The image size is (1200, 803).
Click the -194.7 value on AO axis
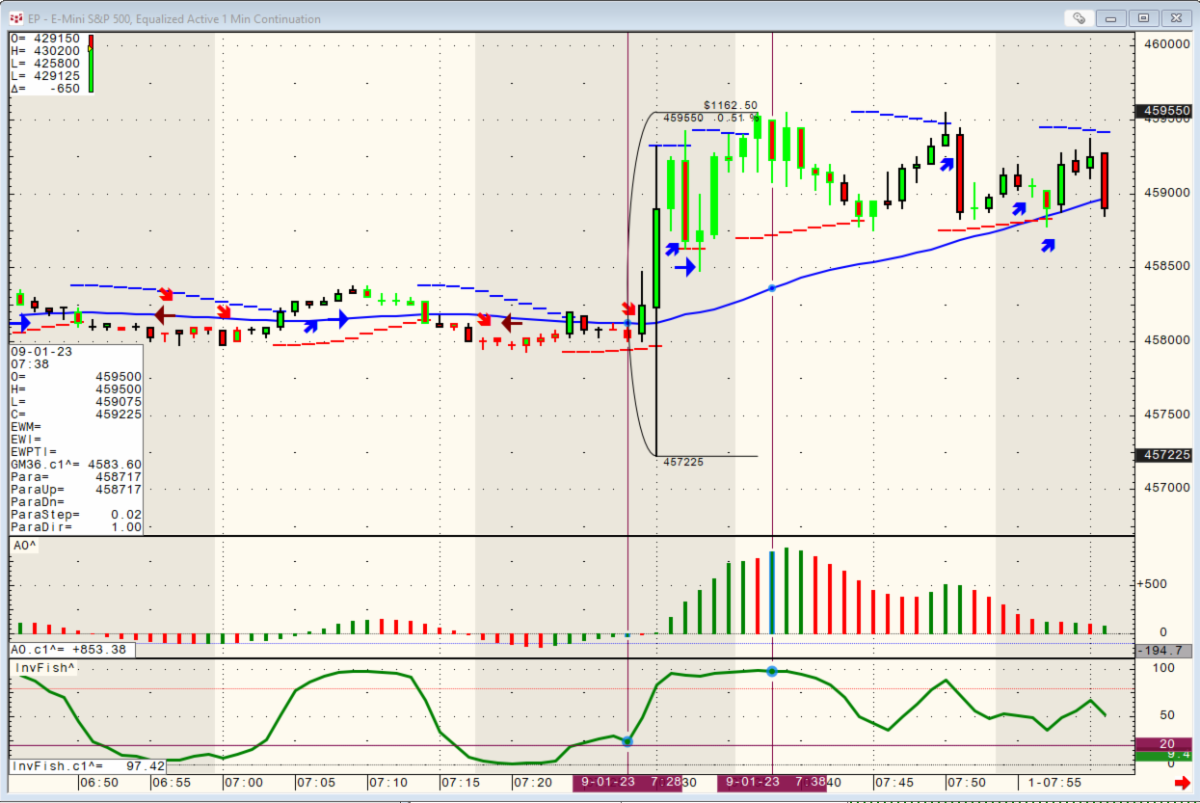[x=1166, y=651]
